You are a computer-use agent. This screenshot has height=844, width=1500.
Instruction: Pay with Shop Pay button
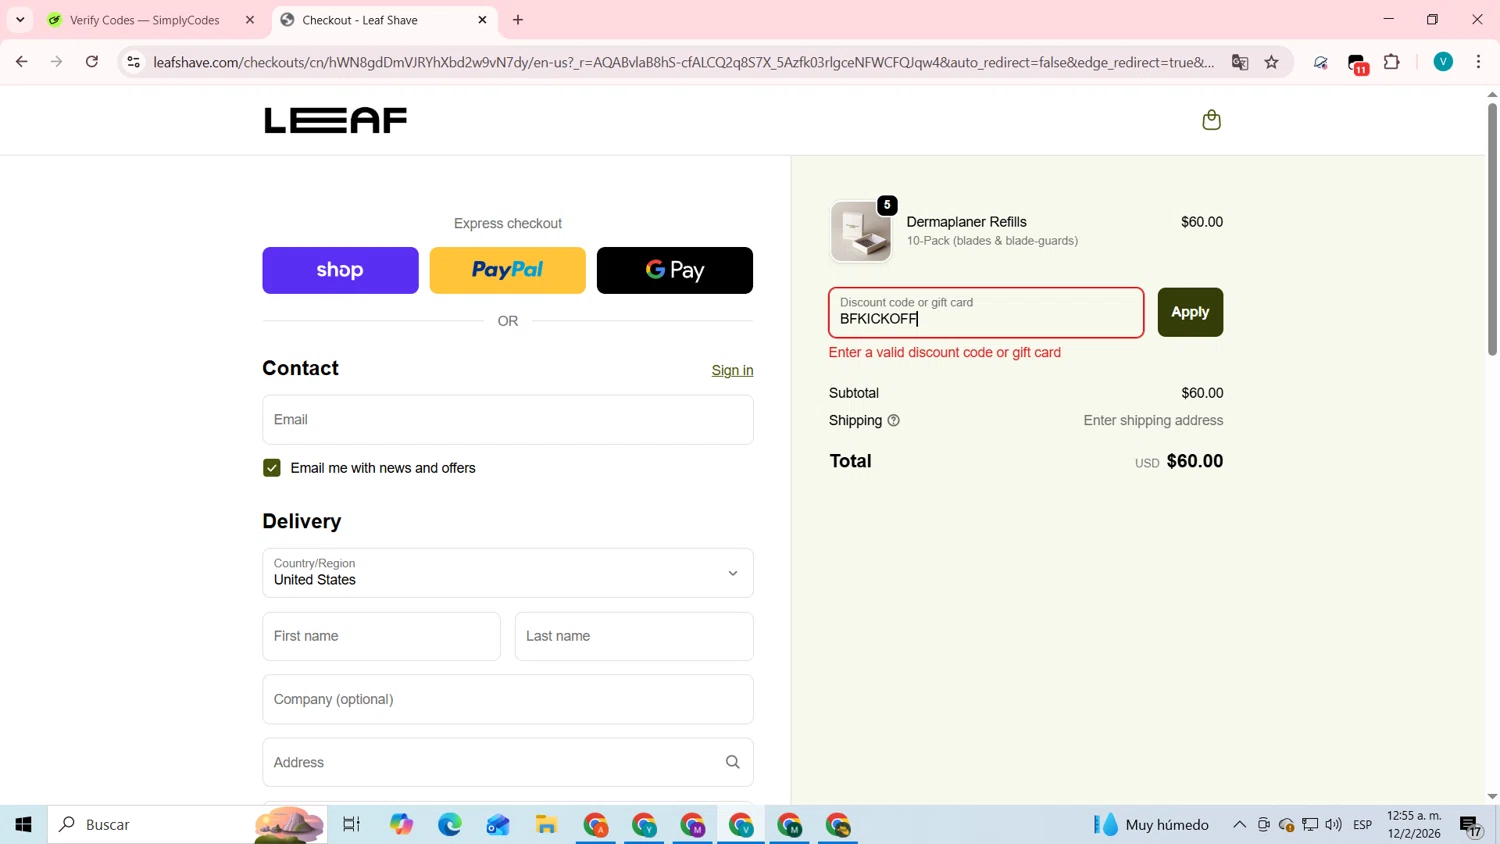pyautogui.click(x=340, y=270)
